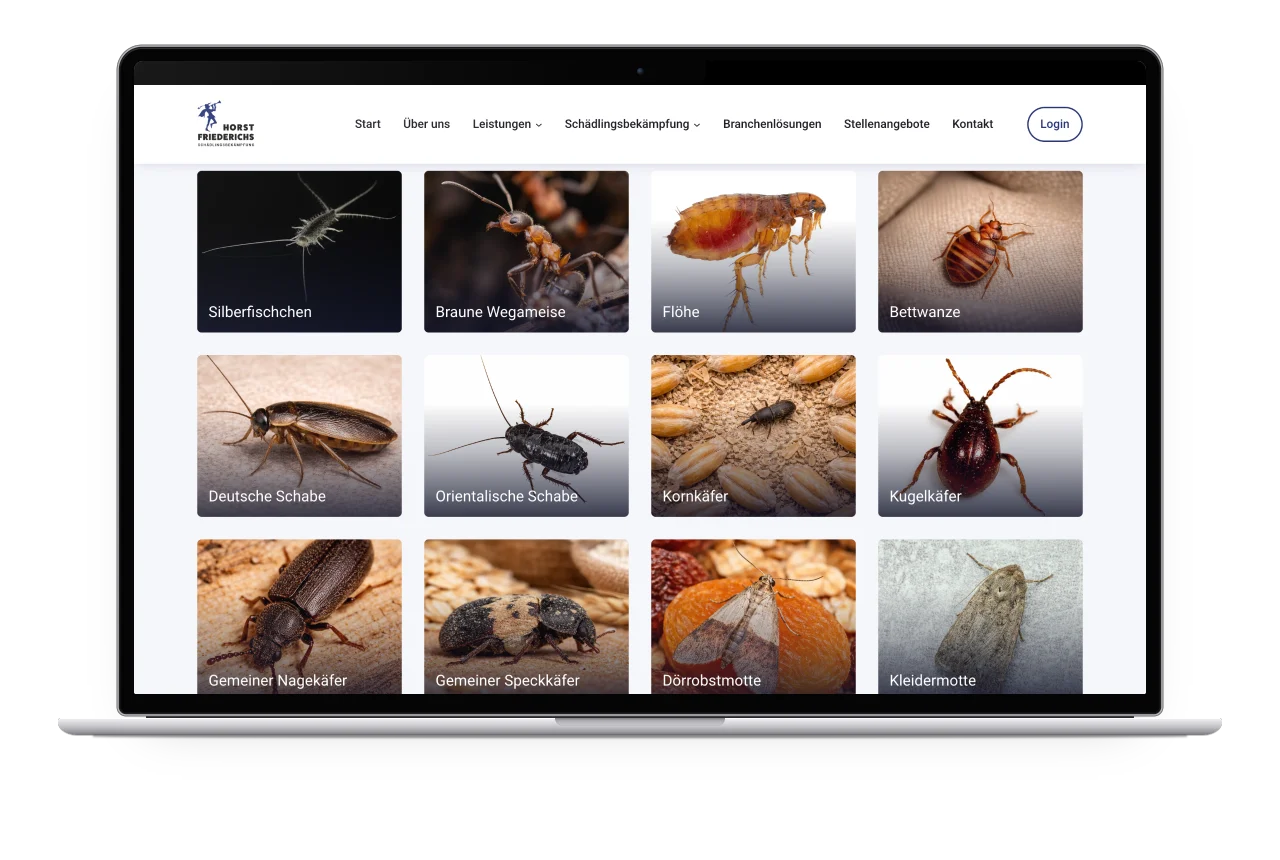Select the Flöhe pest card
The image size is (1280, 860).
[x=753, y=251]
